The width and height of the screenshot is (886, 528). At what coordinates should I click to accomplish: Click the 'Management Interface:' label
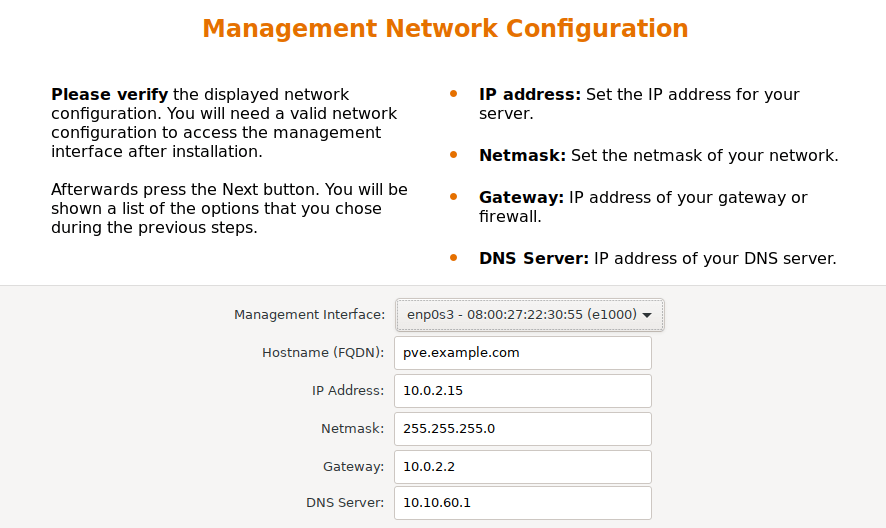coord(309,315)
